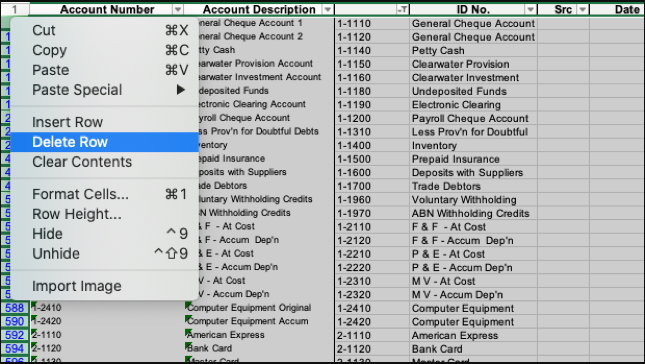Select Insert Row in the context menu

point(104,122)
